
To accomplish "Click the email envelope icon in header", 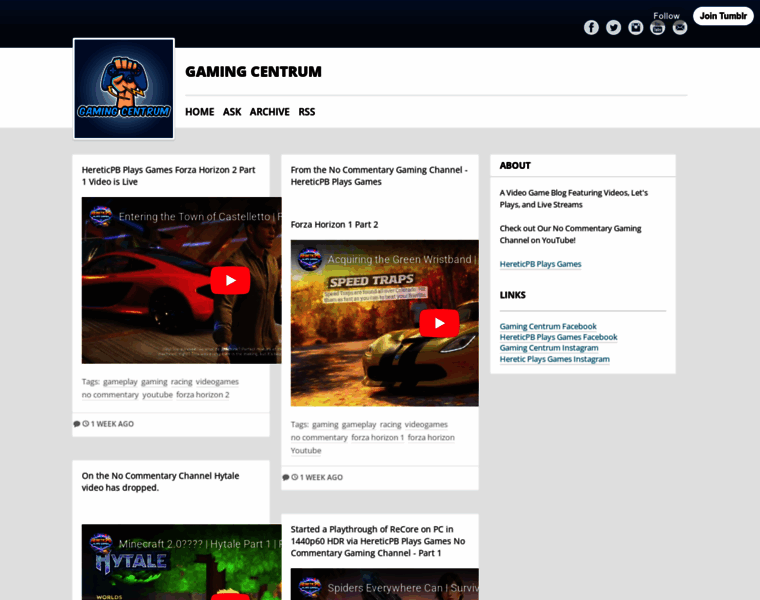I will point(680,28).
